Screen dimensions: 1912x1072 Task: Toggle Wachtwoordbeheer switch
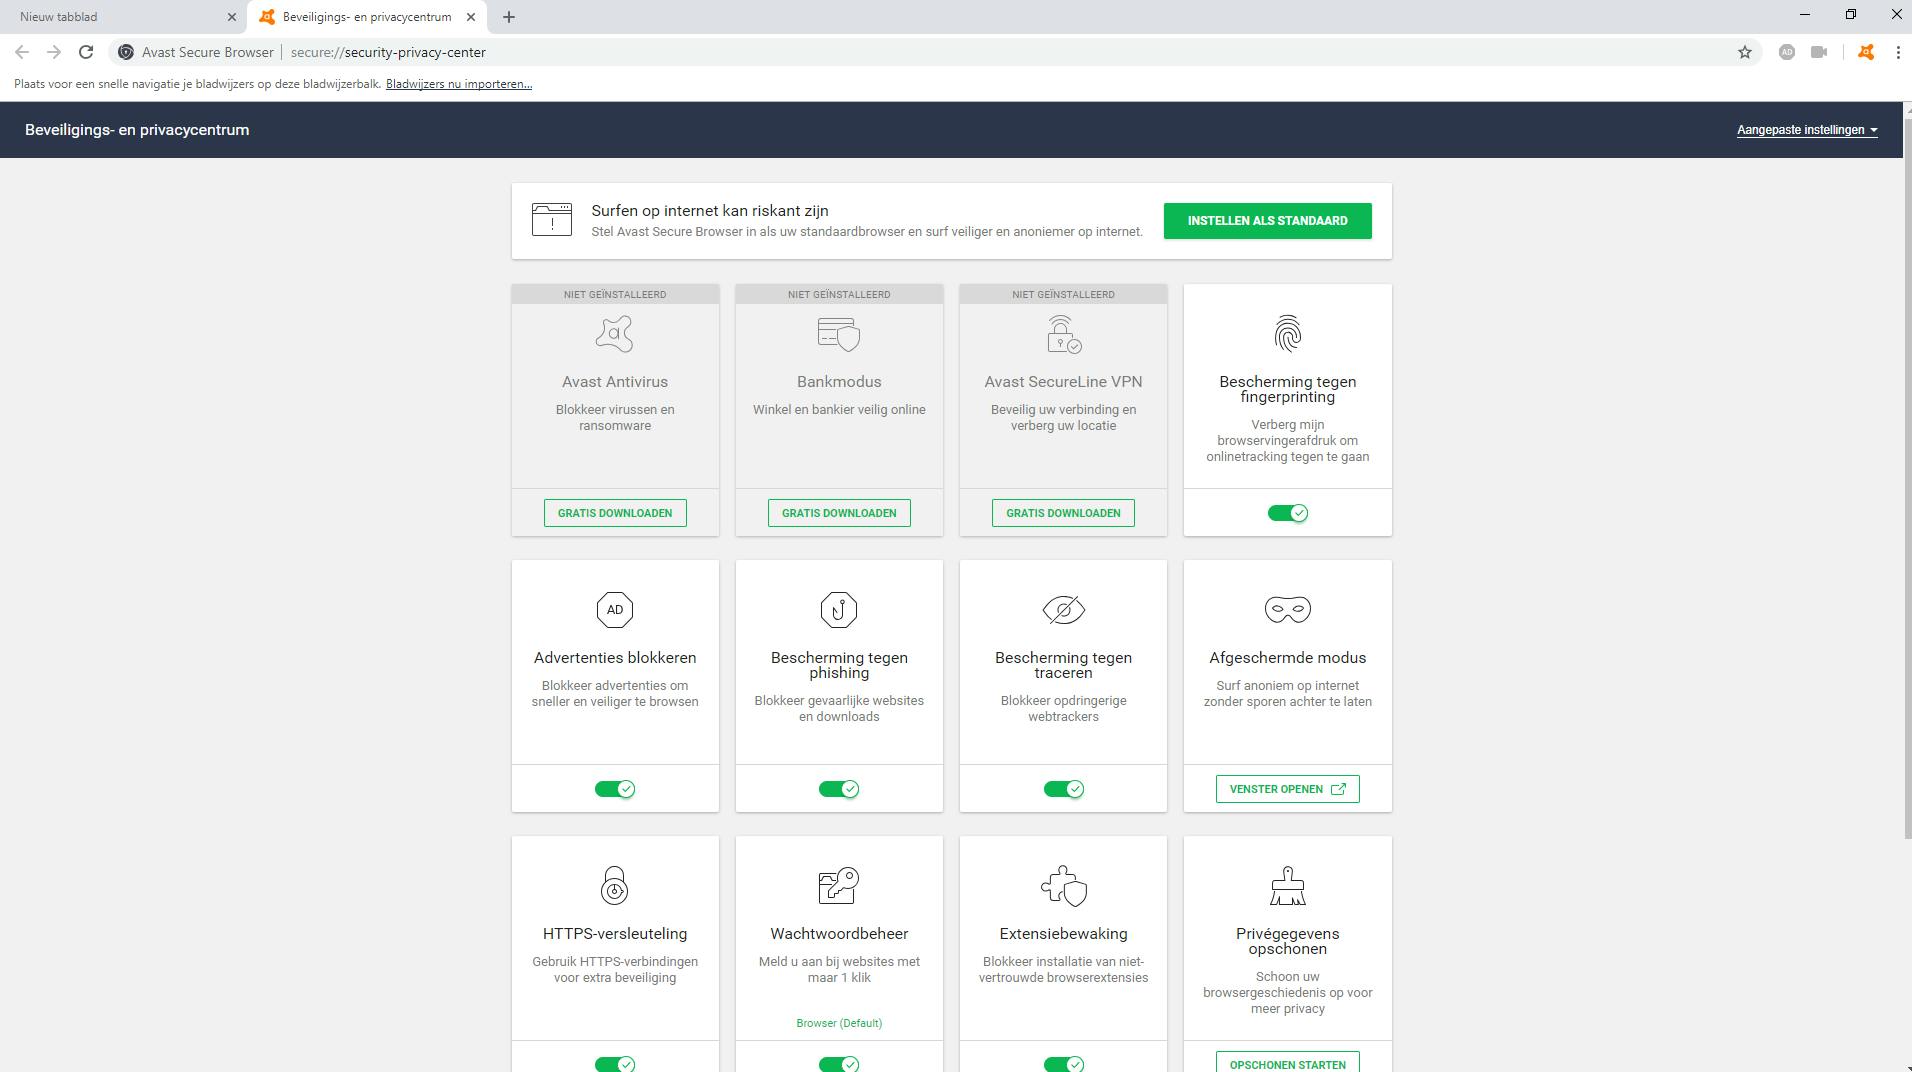tap(839, 1064)
